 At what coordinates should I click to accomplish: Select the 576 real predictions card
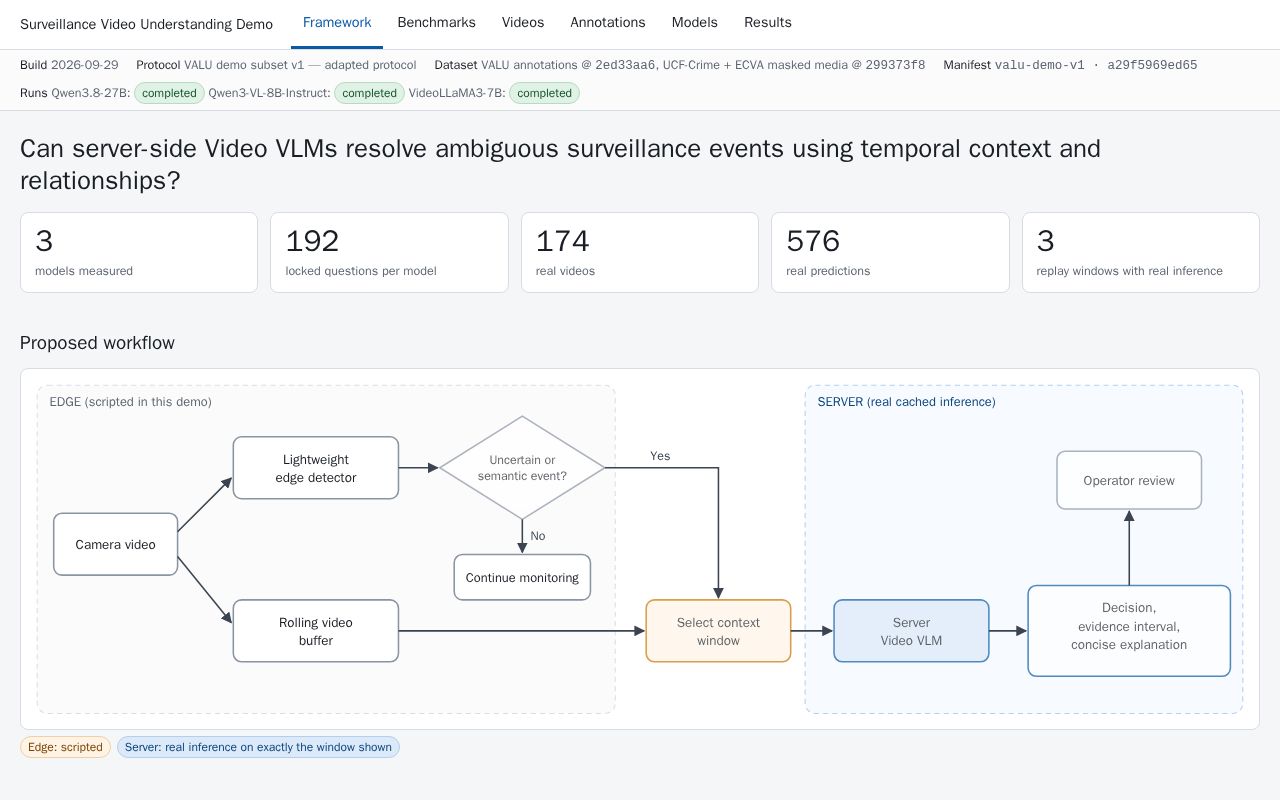pyautogui.click(x=890, y=252)
